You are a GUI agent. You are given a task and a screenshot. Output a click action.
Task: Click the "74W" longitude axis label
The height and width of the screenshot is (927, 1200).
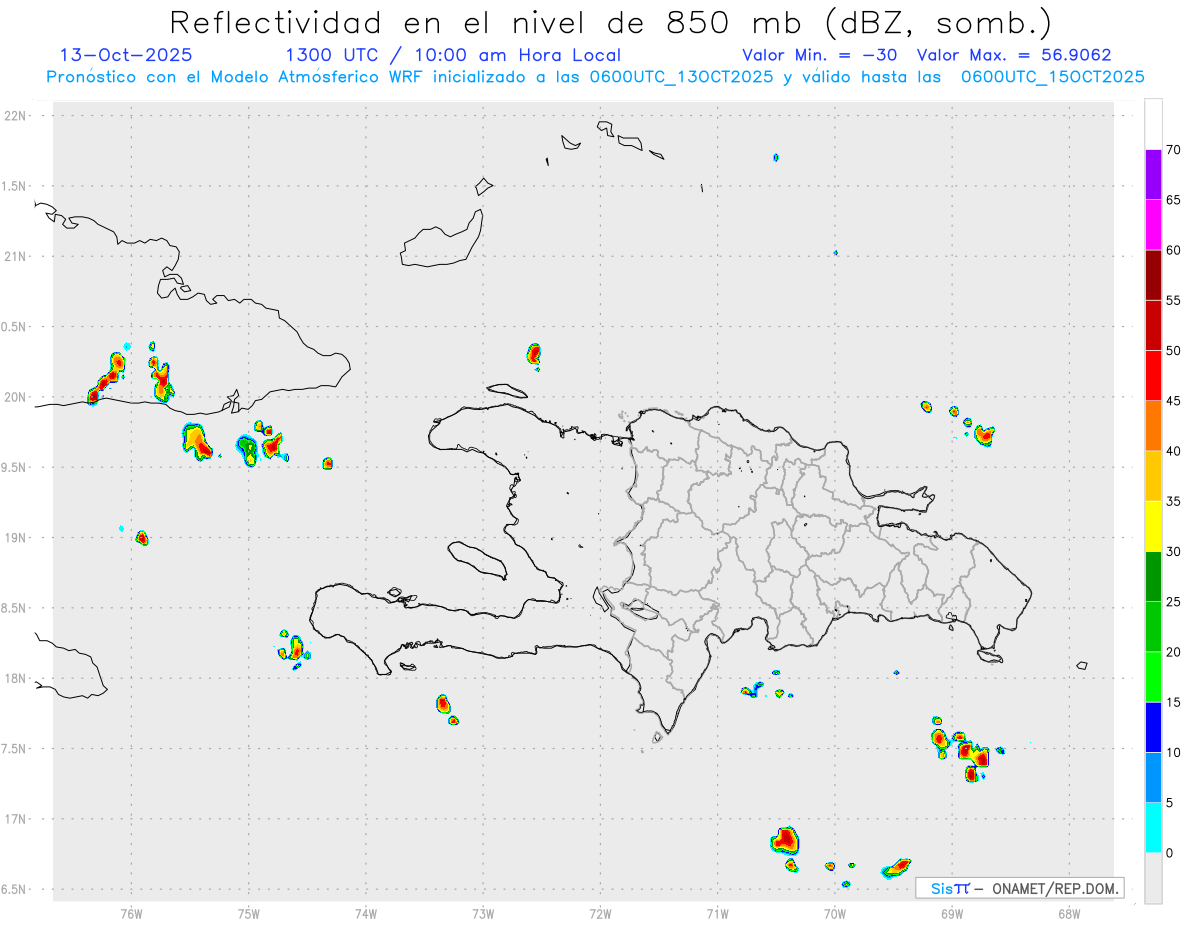click(366, 913)
